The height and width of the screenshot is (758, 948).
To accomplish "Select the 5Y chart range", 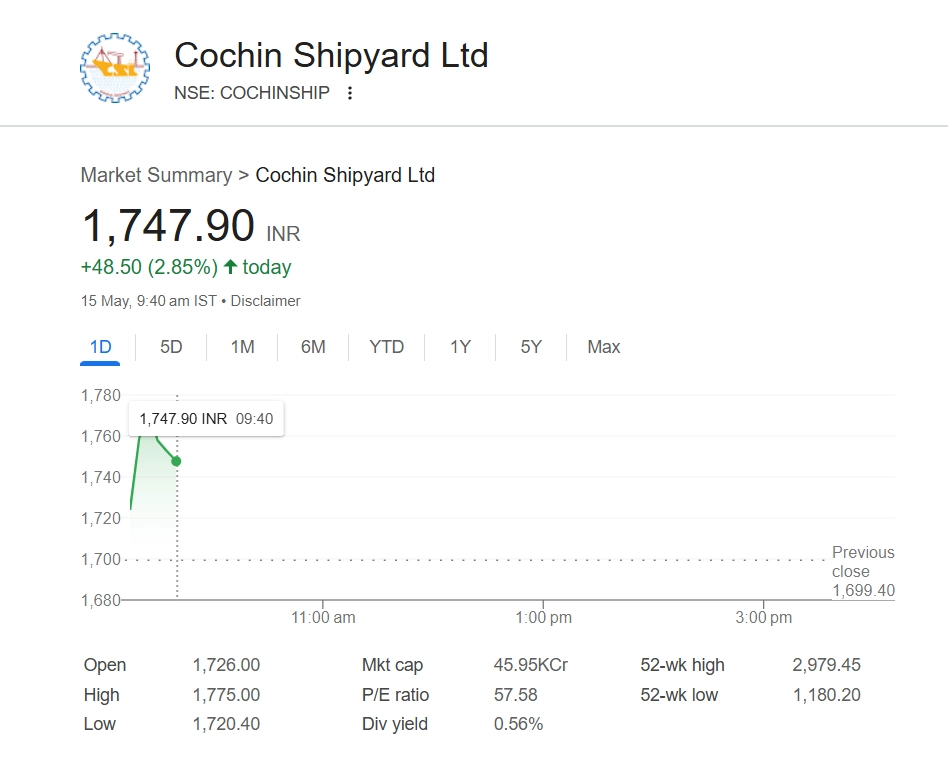I will click(x=531, y=347).
